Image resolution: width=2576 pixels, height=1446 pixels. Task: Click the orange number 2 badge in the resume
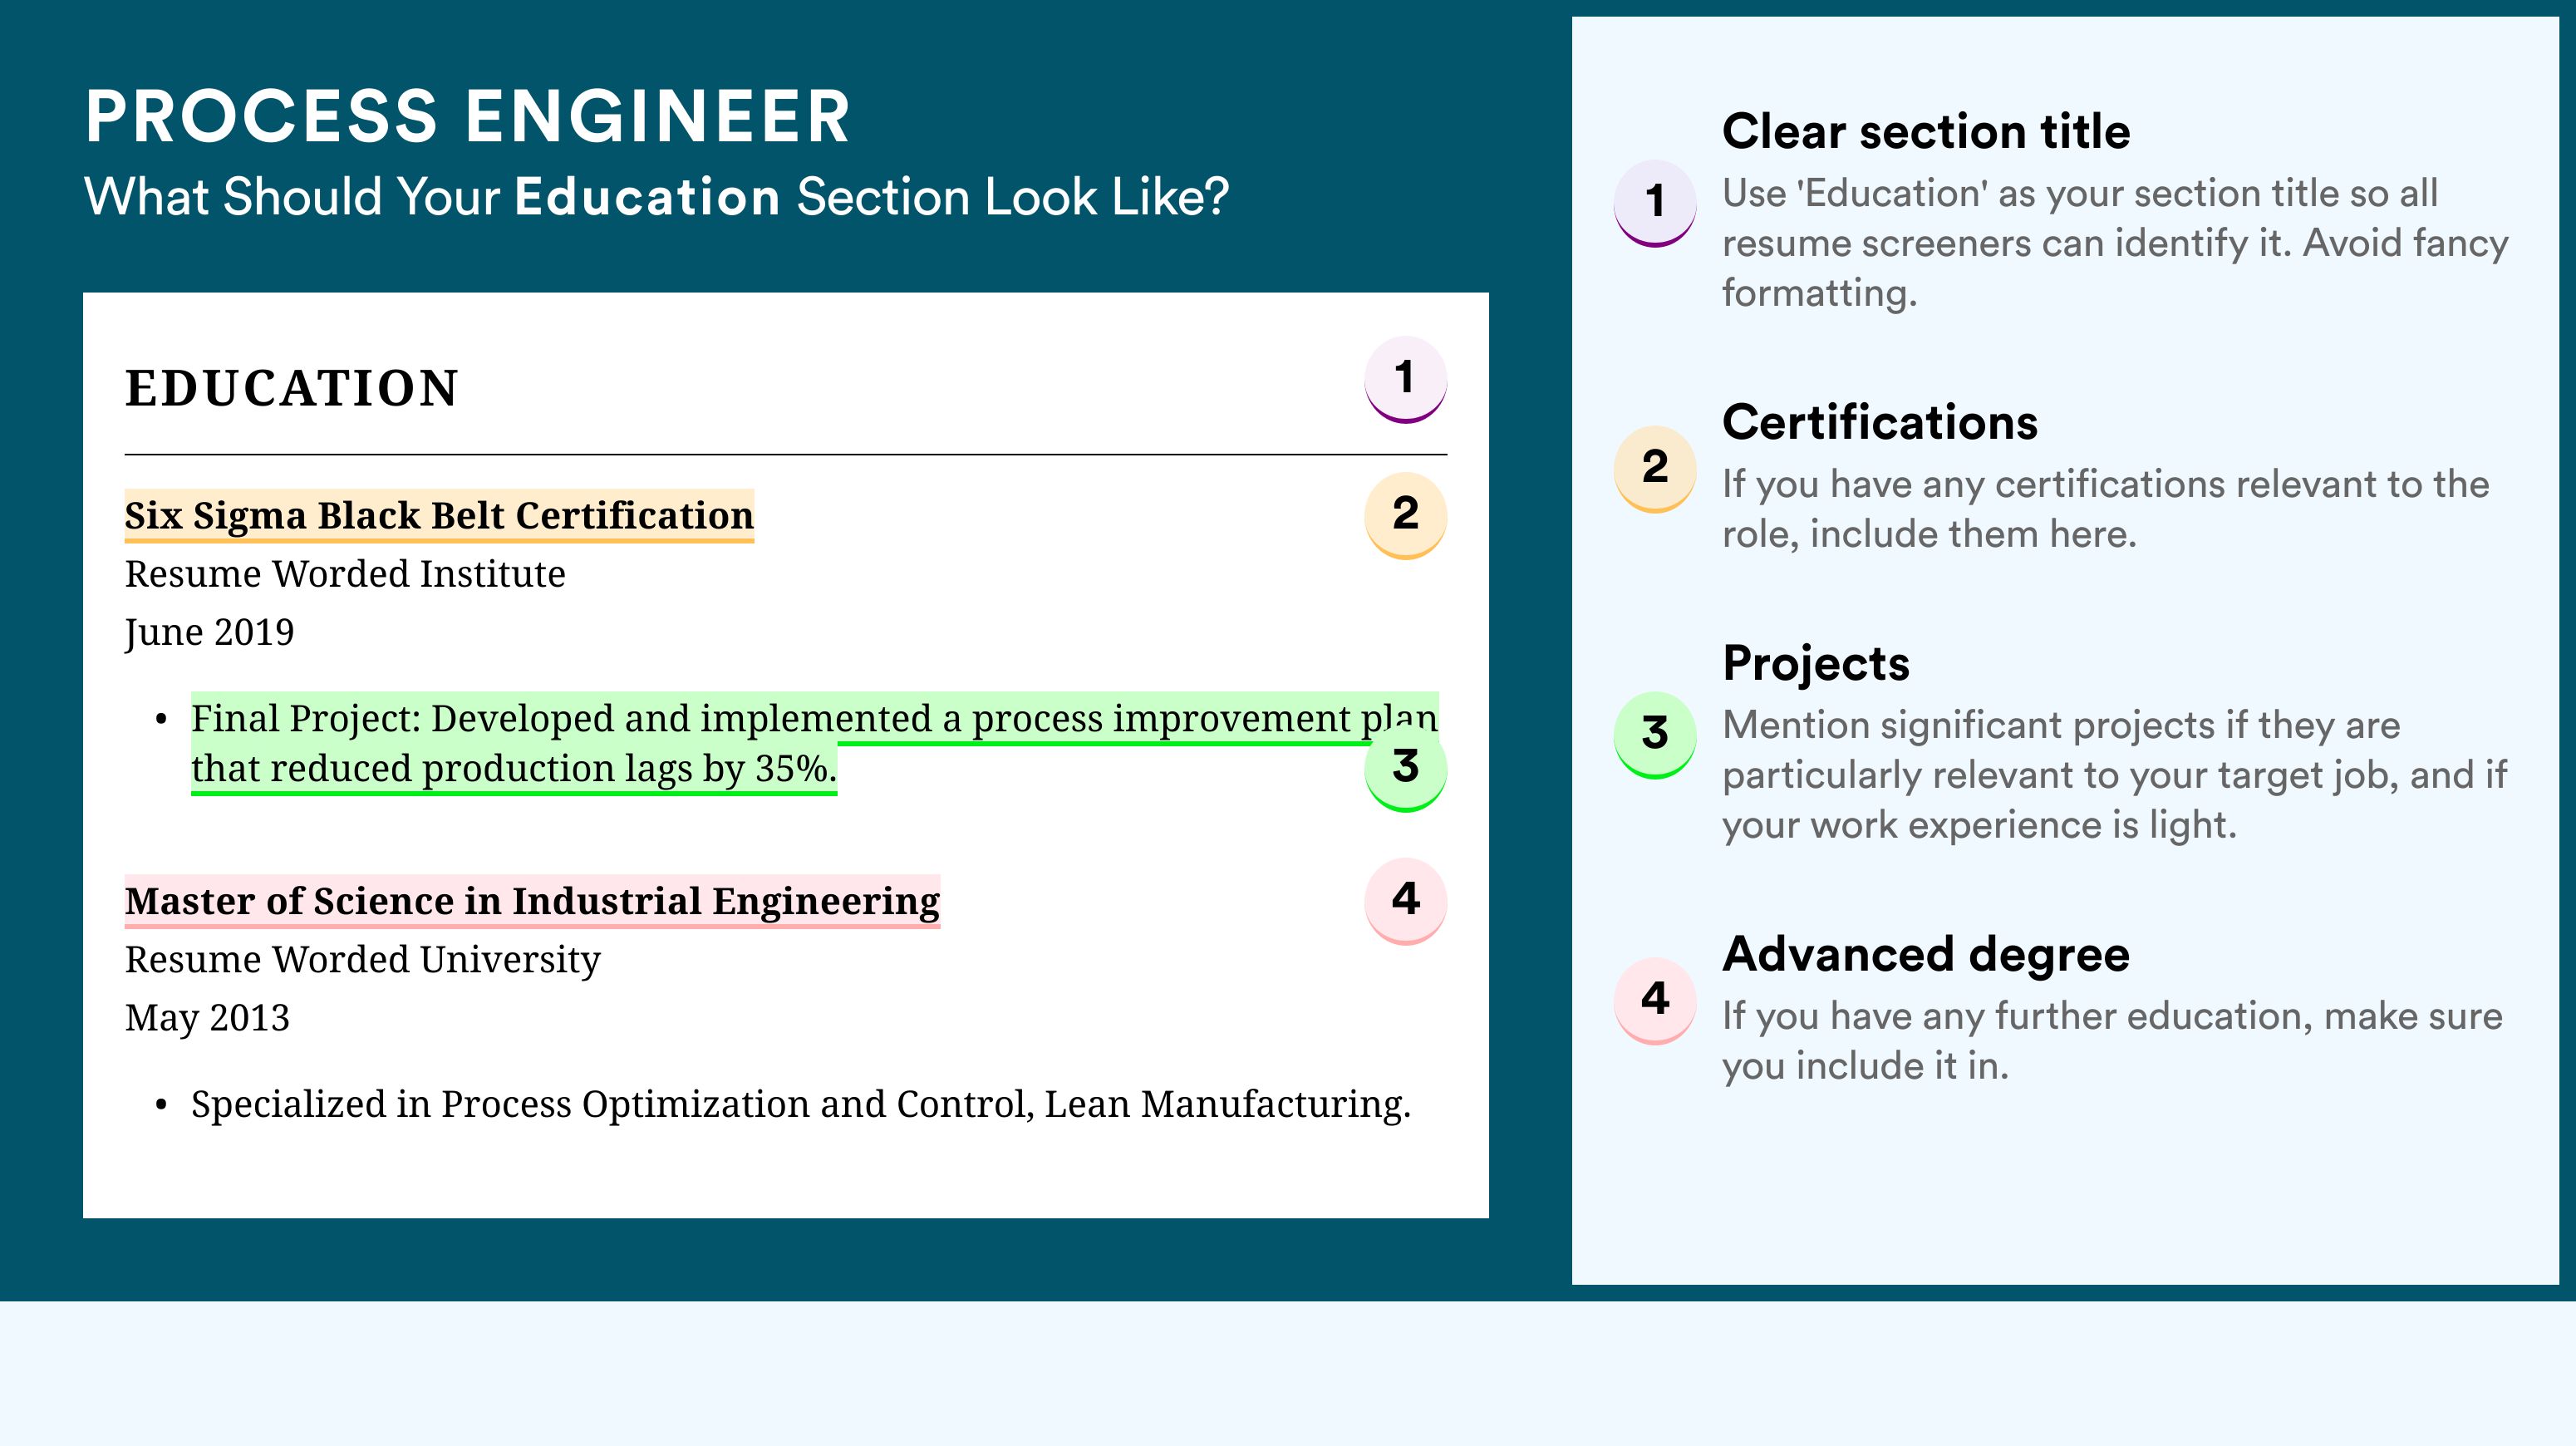1405,515
